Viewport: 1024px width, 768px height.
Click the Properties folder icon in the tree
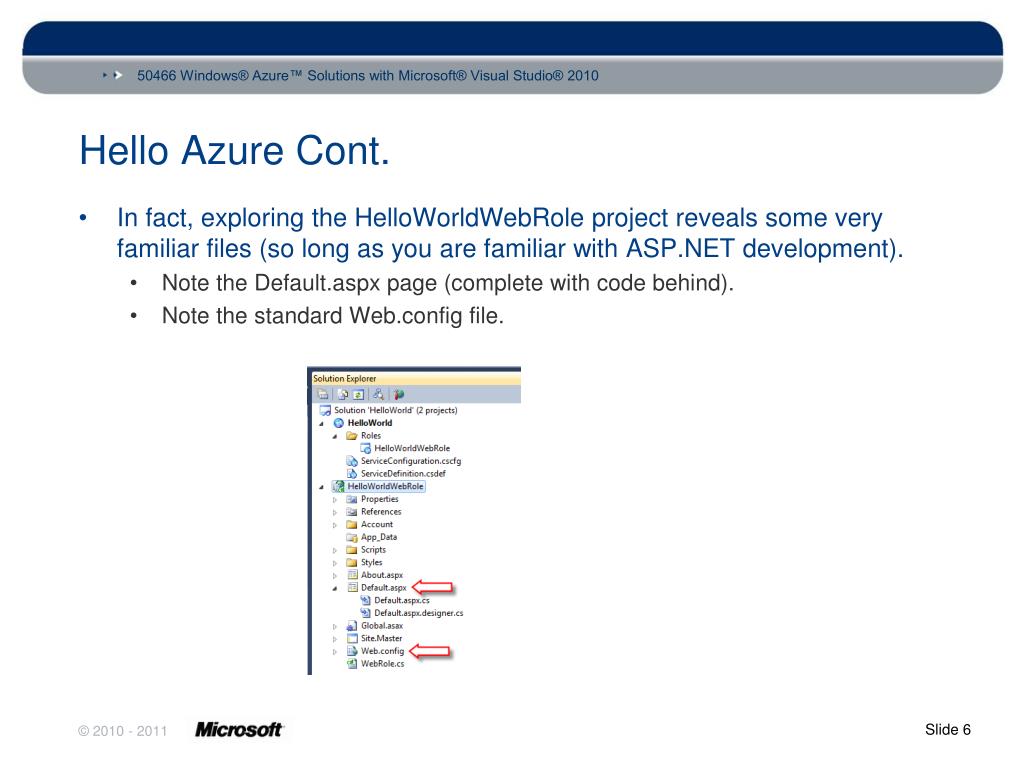[x=351, y=499]
